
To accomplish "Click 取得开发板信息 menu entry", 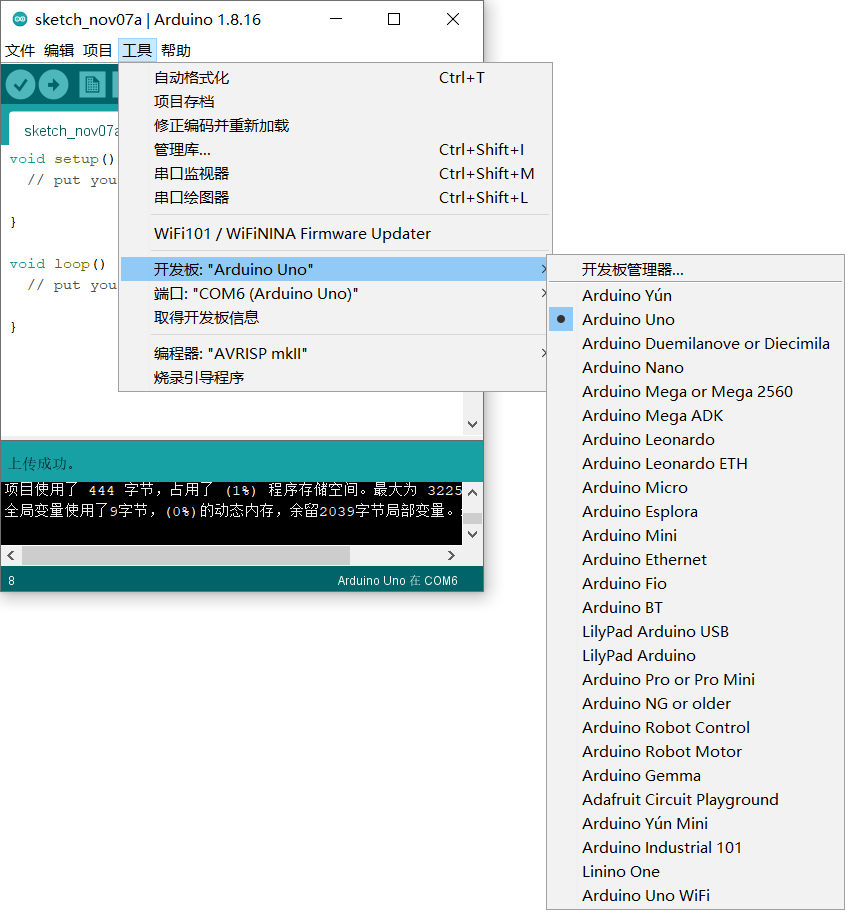I will tap(334, 317).
